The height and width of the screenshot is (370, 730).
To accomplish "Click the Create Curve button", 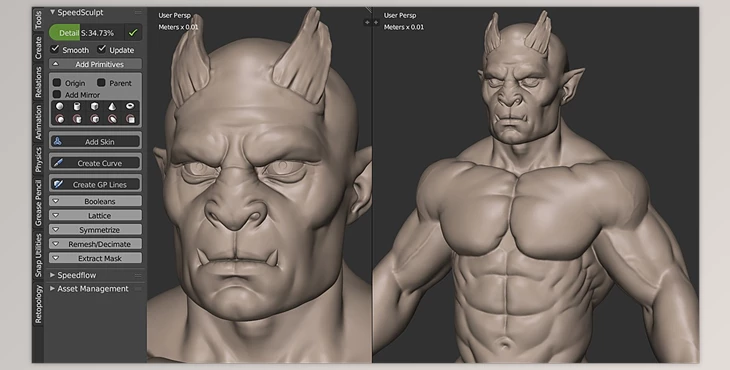I will (95, 163).
